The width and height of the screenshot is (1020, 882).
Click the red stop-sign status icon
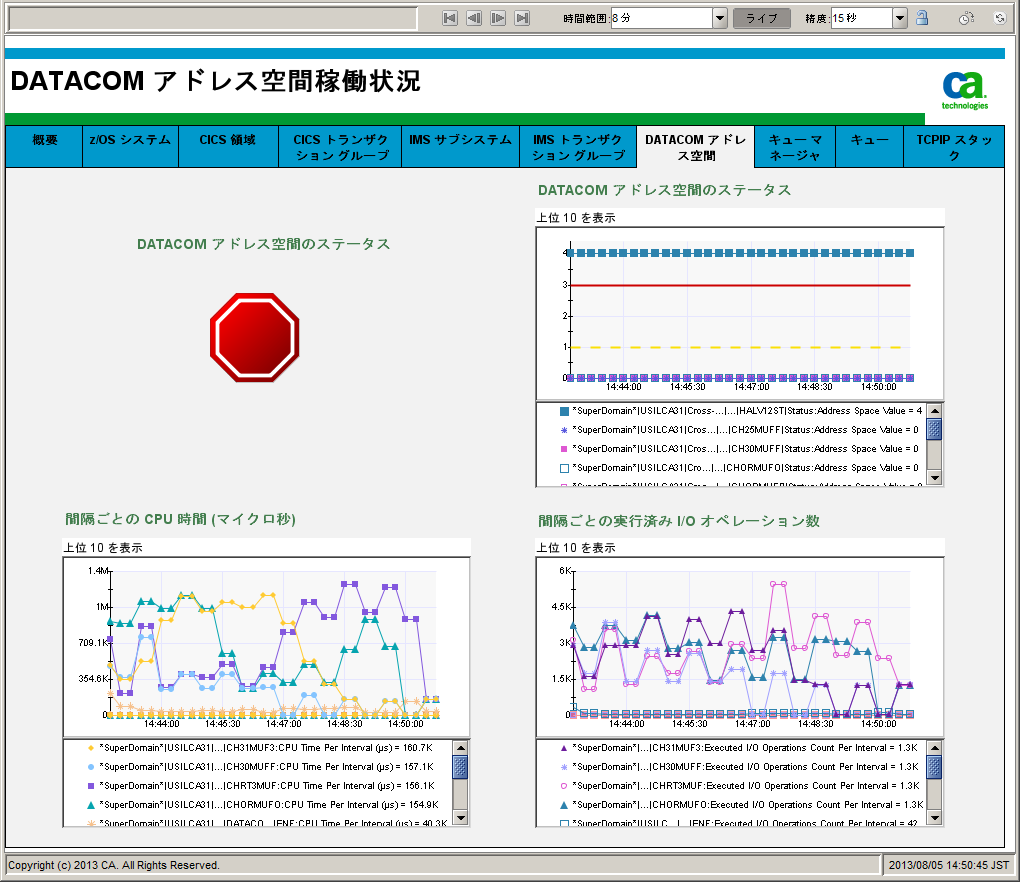pyautogui.click(x=254, y=336)
